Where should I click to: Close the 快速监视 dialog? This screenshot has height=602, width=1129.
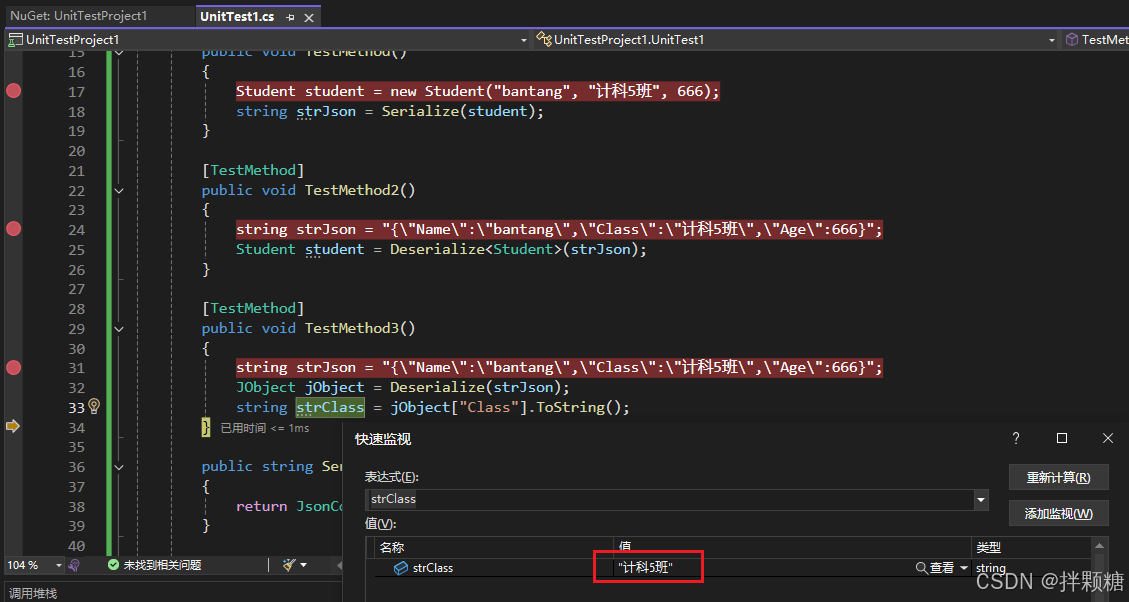1108,438
